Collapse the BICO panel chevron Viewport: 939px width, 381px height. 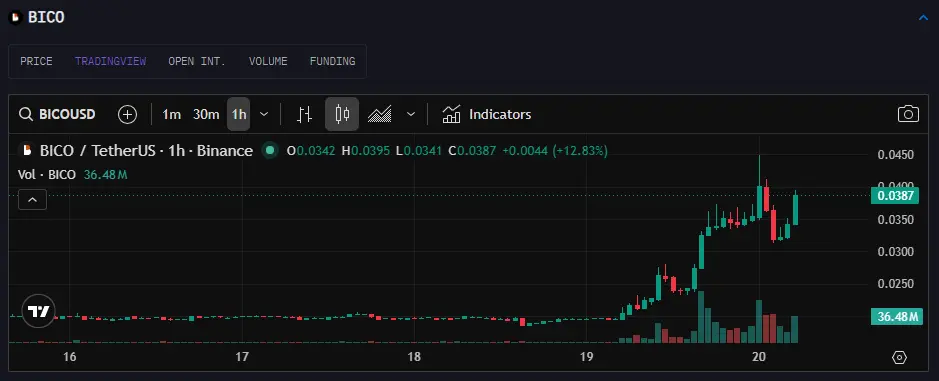923,18
